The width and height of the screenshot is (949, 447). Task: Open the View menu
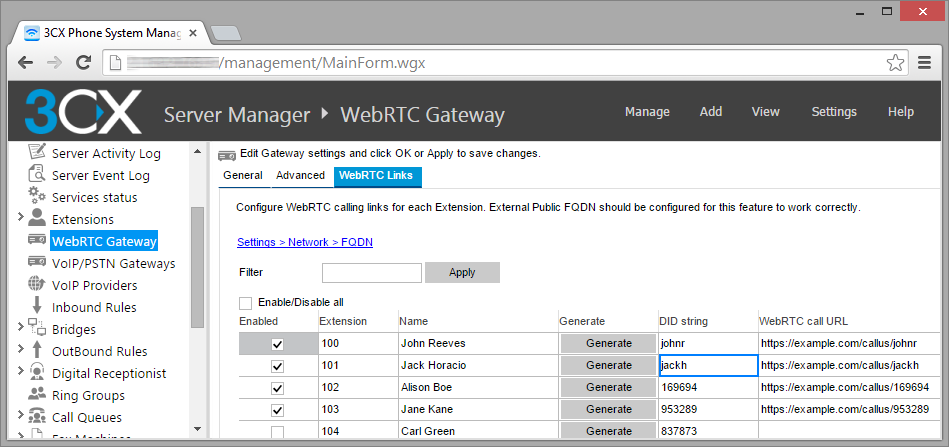[765, 112]
